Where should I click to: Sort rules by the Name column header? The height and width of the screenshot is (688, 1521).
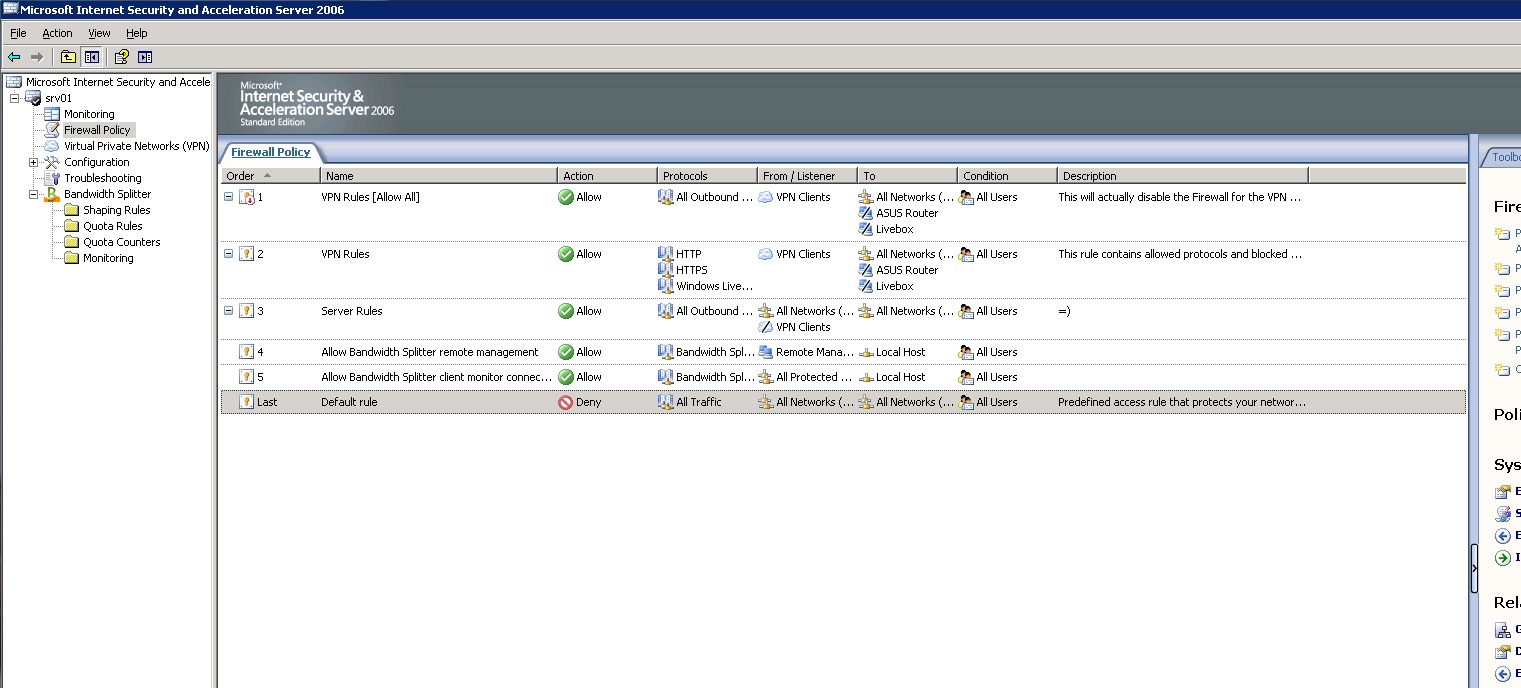[x=437, y=176]
